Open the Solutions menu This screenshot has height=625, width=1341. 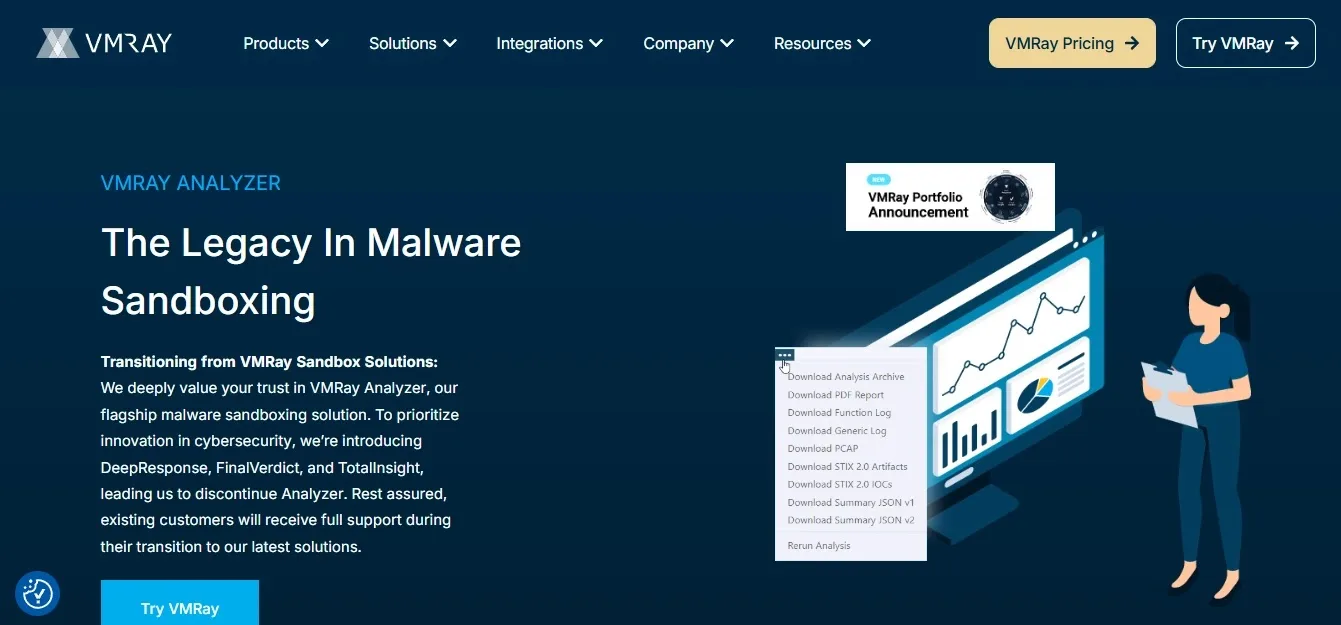(413, 43)
